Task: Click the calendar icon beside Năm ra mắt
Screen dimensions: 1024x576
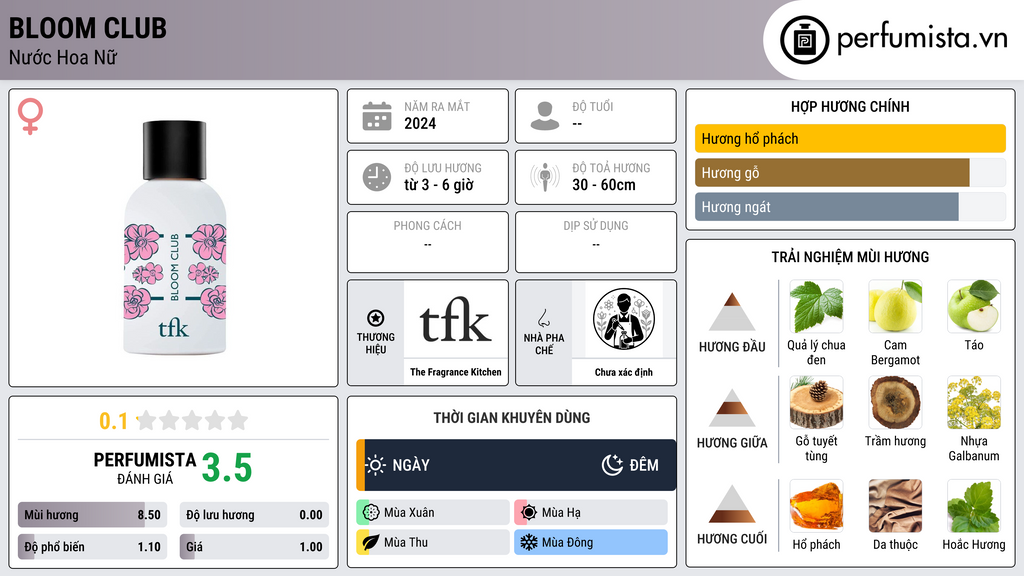Action: click(x=377, y=116)
